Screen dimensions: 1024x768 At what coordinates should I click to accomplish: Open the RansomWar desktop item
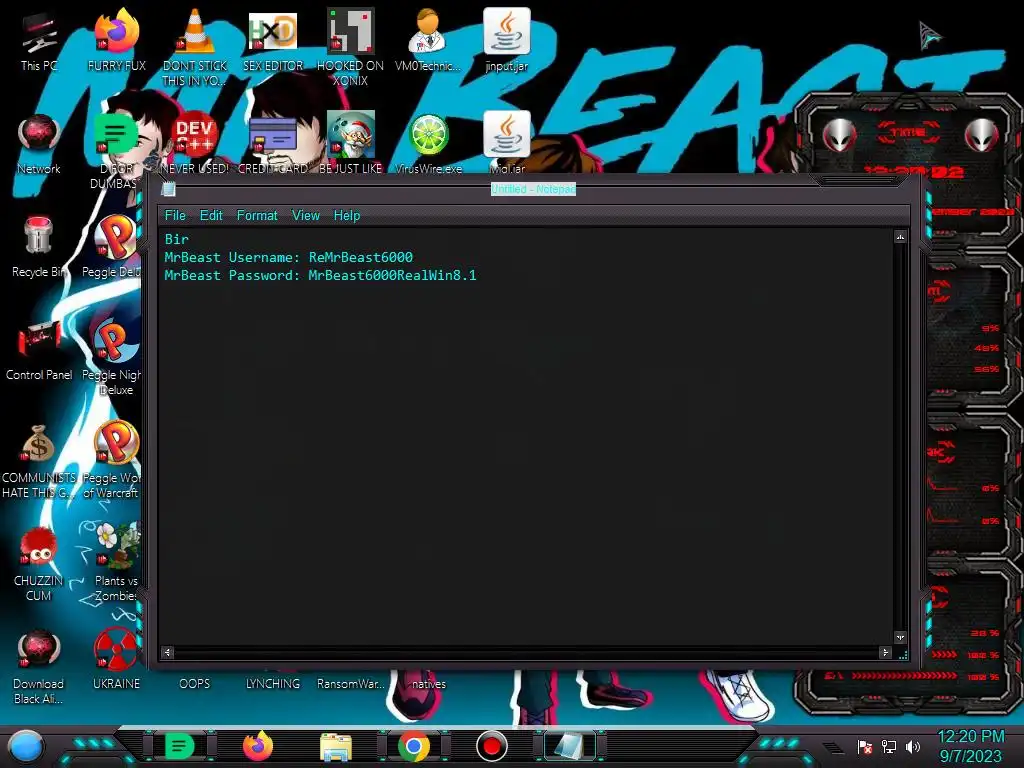(351, 683)
